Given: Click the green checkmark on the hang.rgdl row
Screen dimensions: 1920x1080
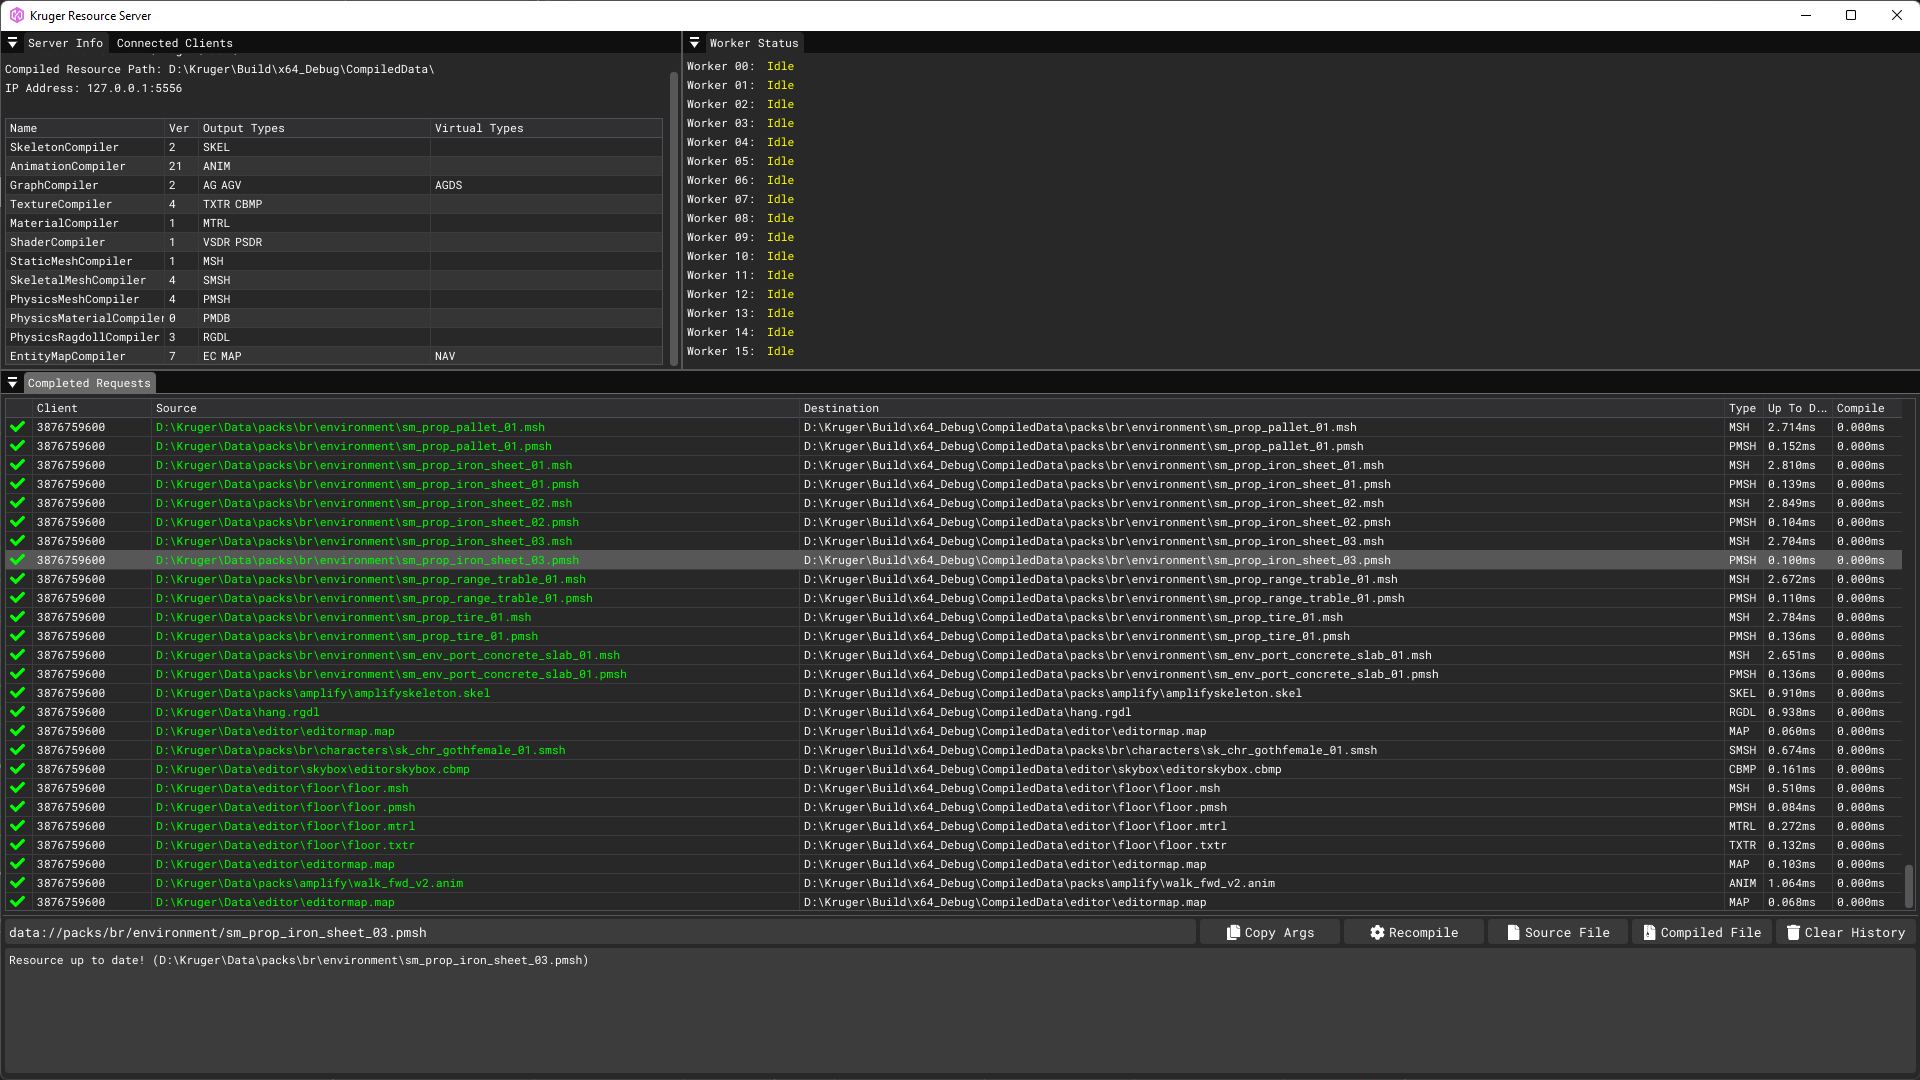Looking at the screenshot, I should click(17, 712).
